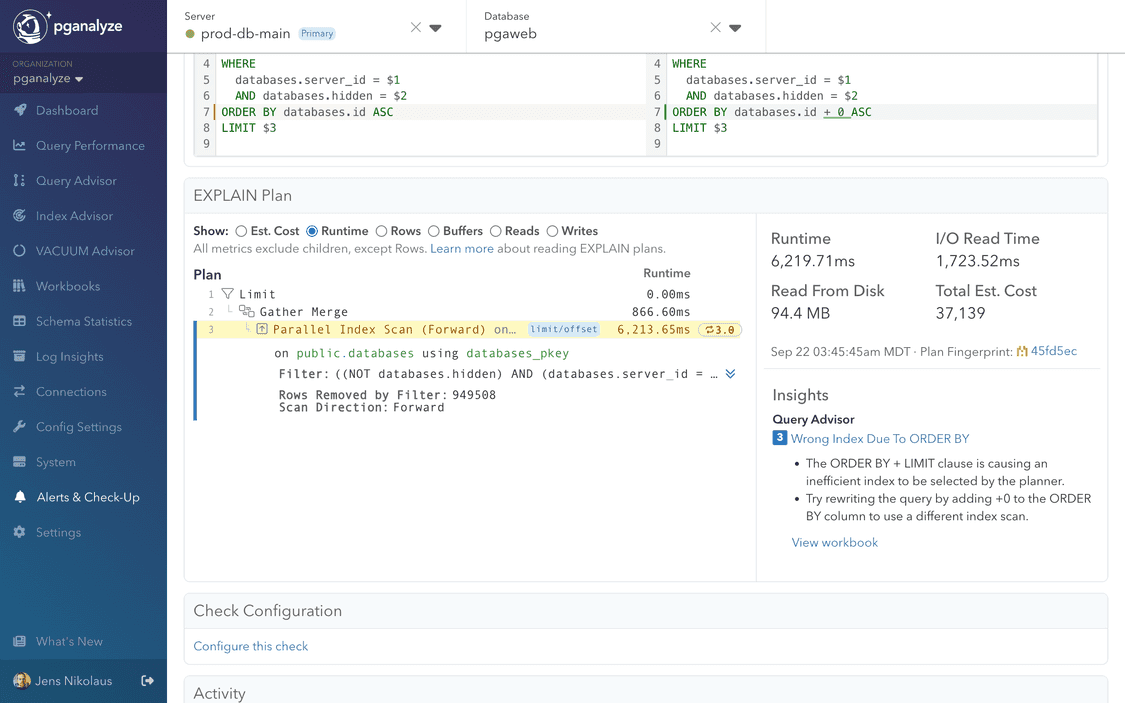This screenshot has height=703, width=1125.
Task: Open the Server selector dropdown
Action: [x=437, y=27]
